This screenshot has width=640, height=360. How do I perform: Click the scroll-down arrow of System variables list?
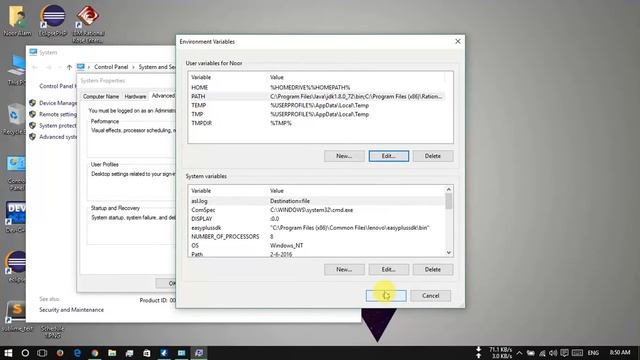pyautogui.click(x=449, y=253)
